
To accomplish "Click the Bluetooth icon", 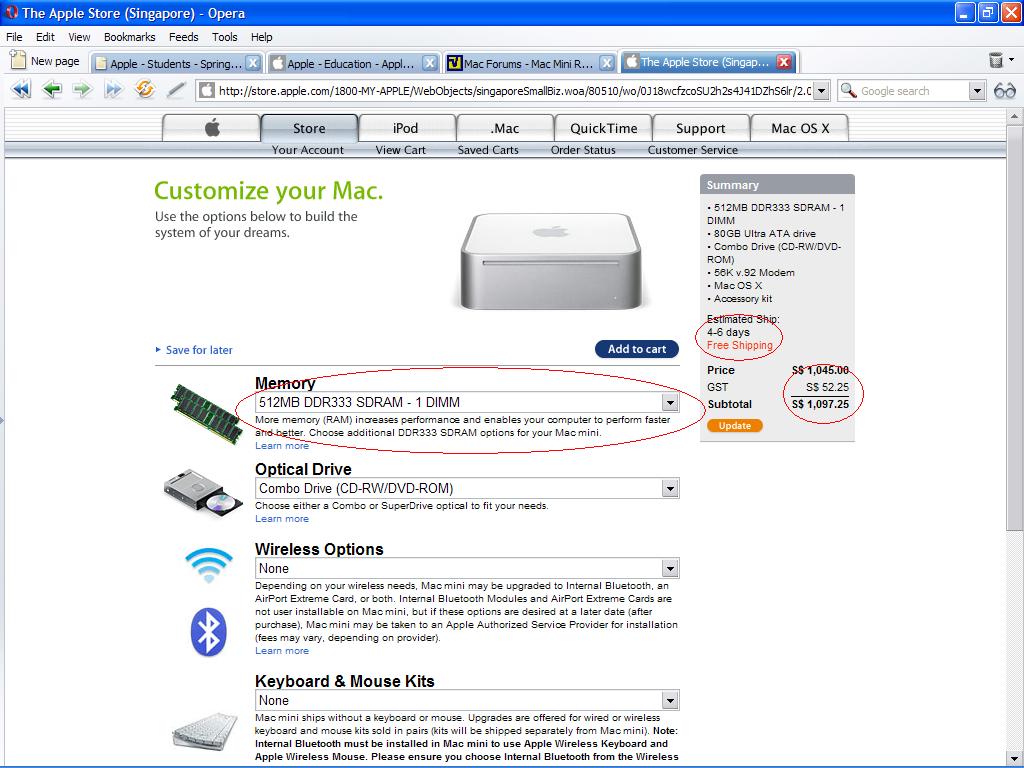I will tap(208, 632).
